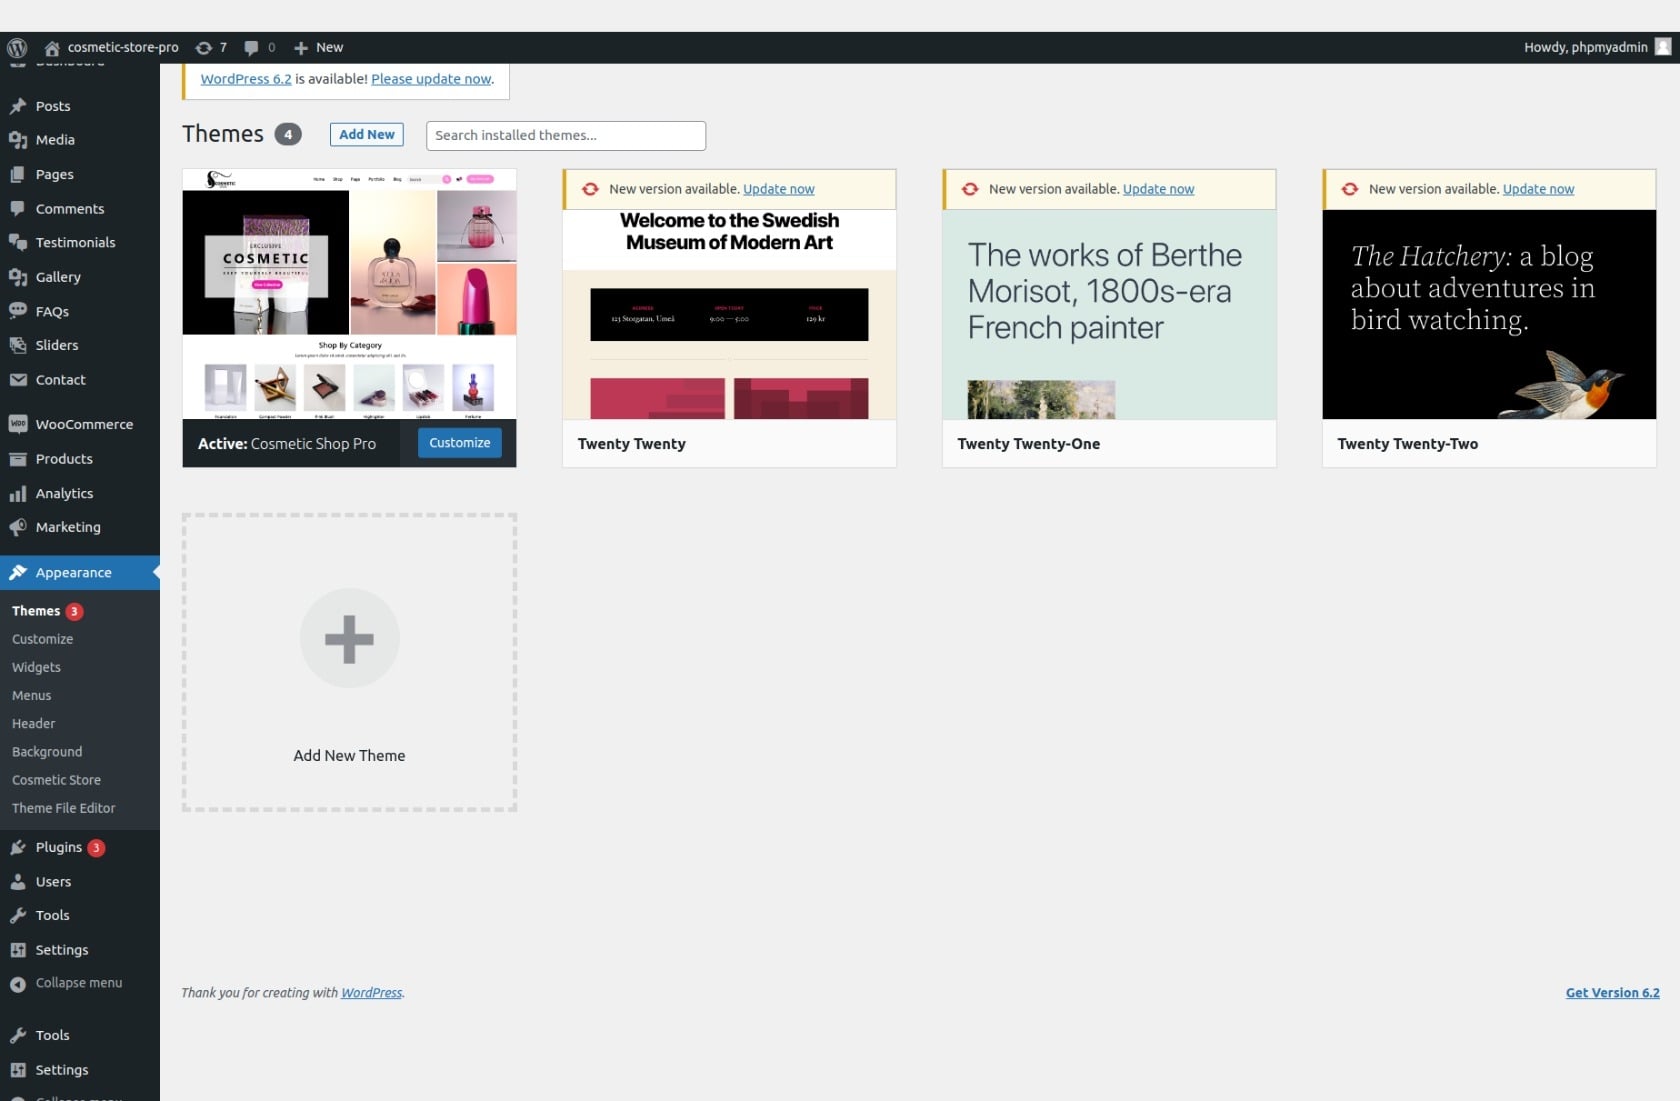Open the first Tools menu item
The height and width of the screenshot is (1101, 1680).
[52, 915]
